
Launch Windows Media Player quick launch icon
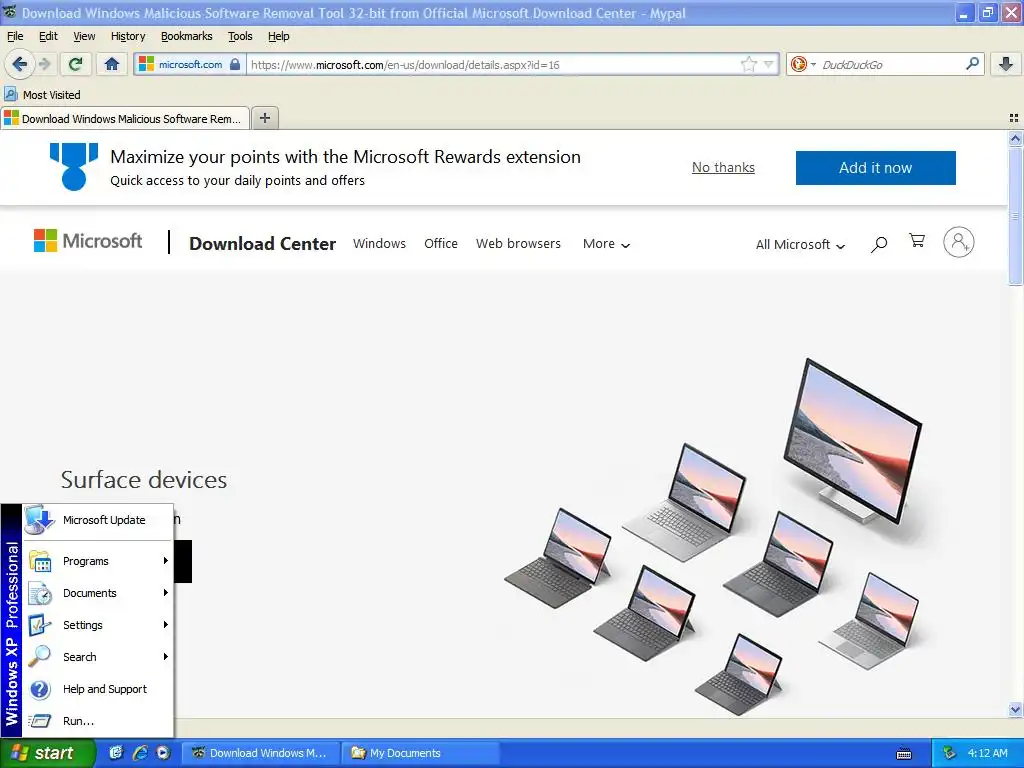(163, 753)
